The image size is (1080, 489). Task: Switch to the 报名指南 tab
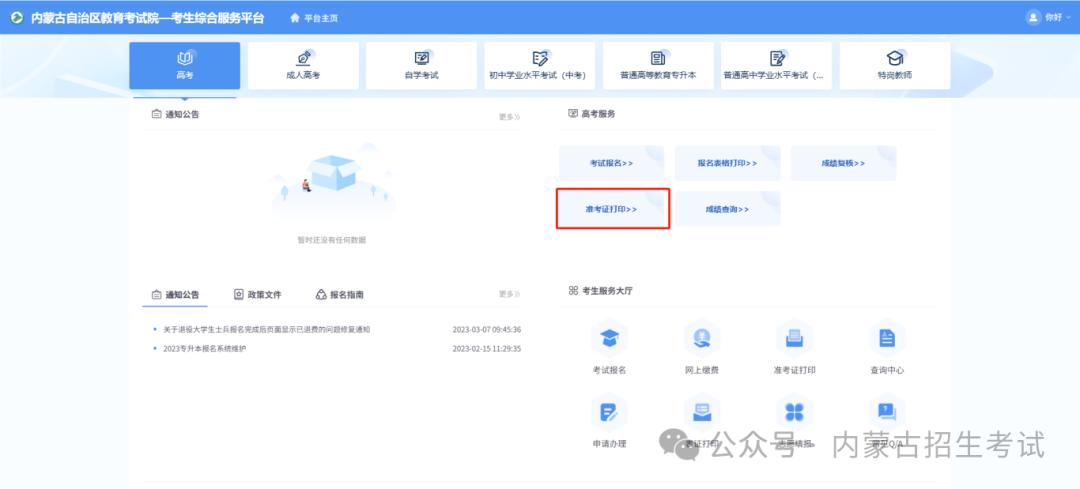[340, 294]
